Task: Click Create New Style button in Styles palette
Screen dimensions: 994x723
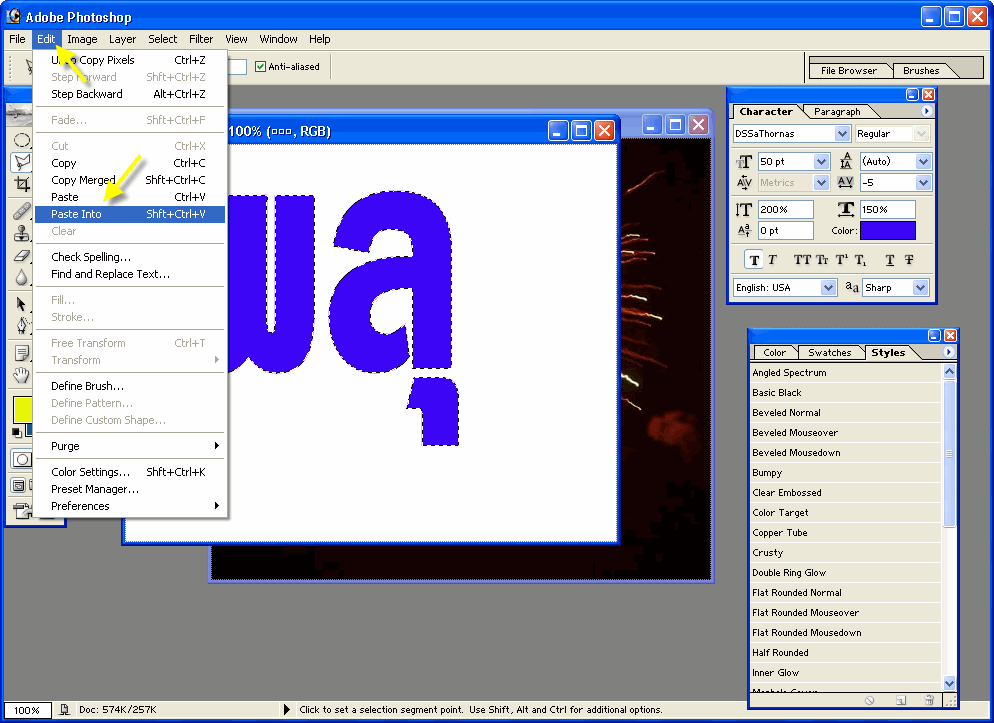Action: point(900,700)
